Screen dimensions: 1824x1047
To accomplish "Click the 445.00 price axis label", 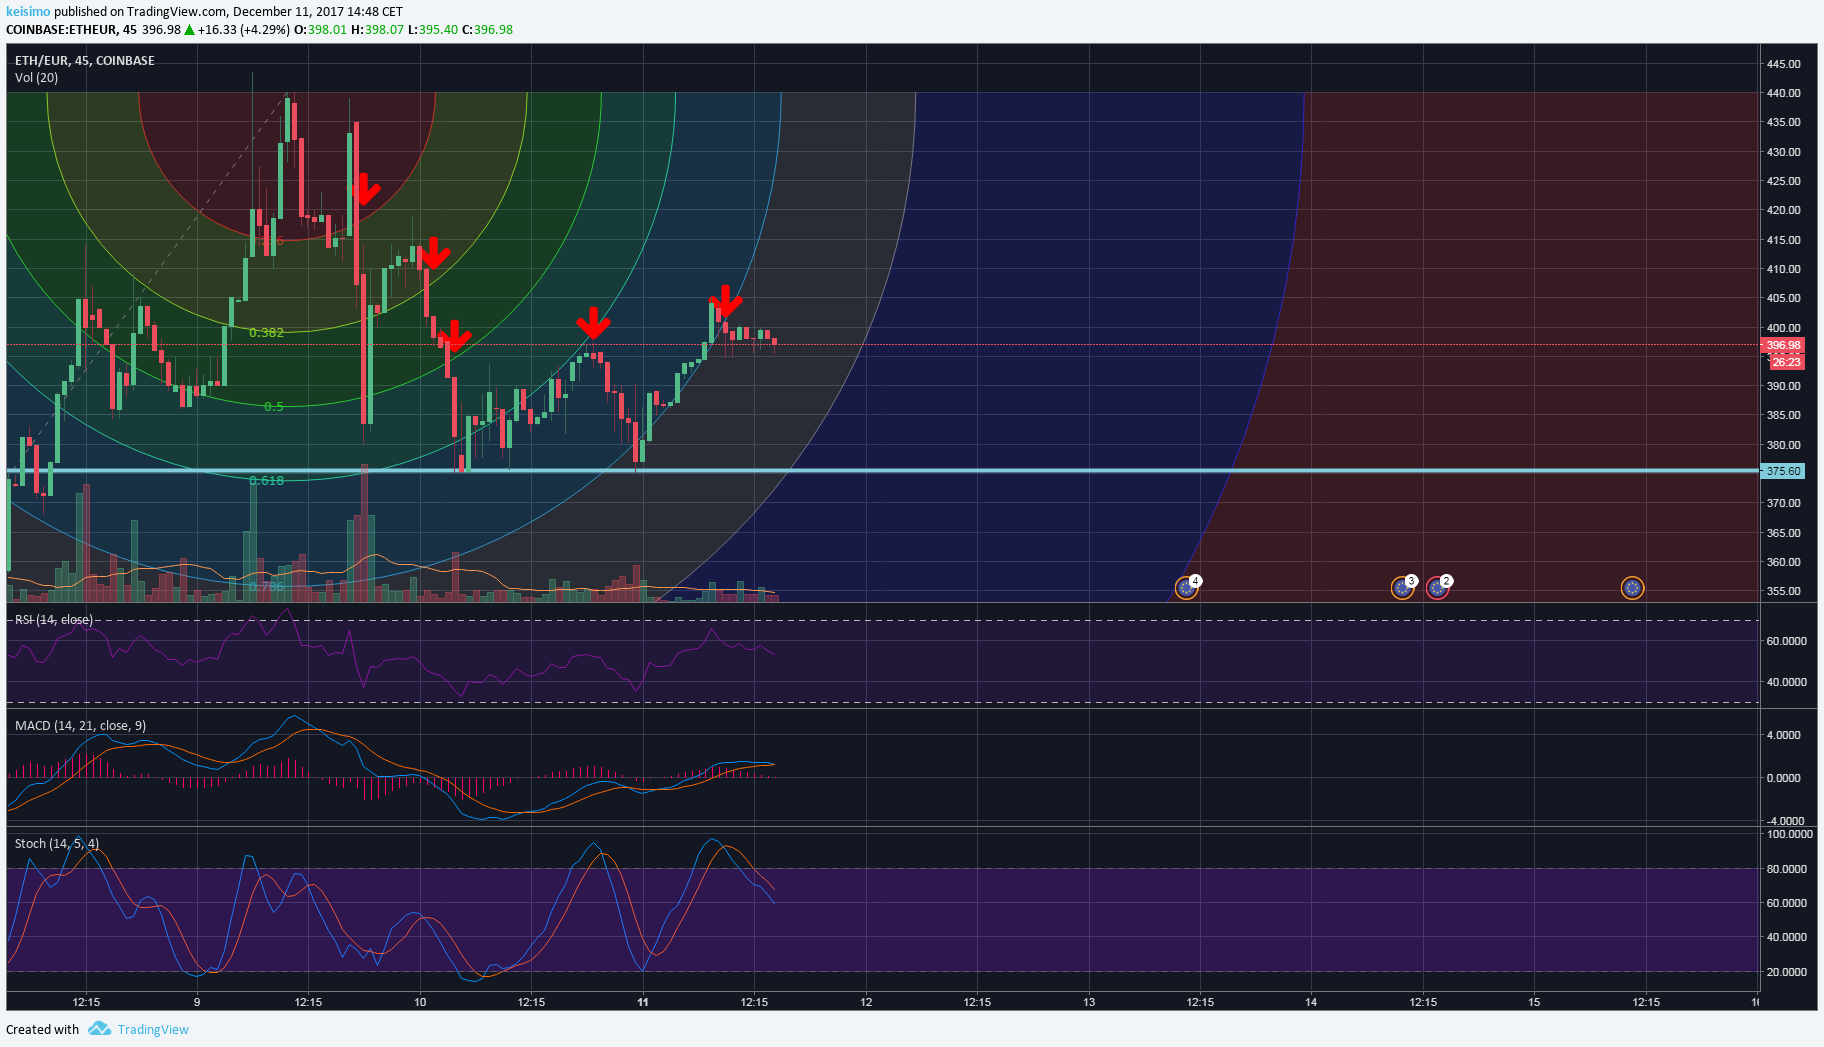I will tap(1783, 64).
